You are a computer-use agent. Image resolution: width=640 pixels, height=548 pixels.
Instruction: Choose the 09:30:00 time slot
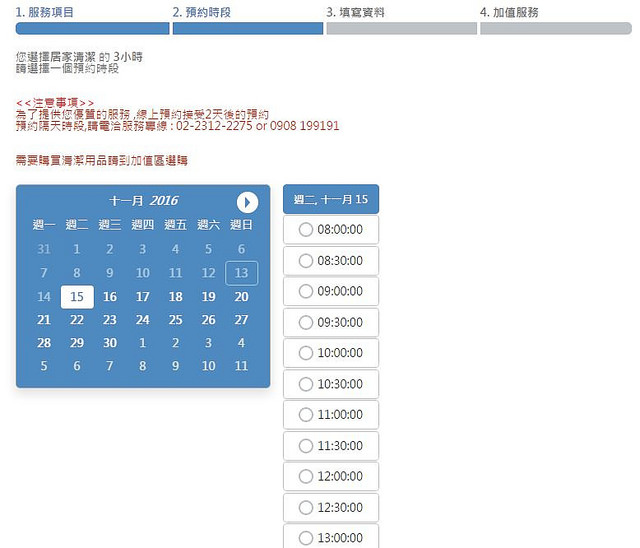click(x=306, y=322)
